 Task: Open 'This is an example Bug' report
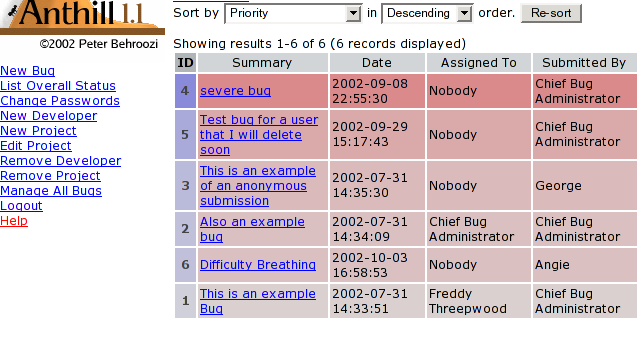click(258, 301)
